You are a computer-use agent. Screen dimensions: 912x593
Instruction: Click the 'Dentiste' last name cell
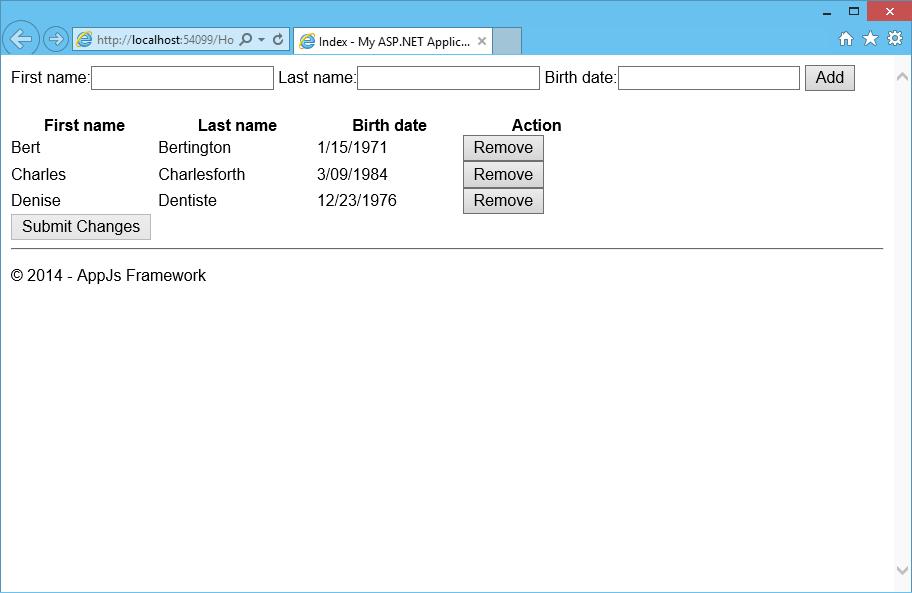click(x=187, y=201)
